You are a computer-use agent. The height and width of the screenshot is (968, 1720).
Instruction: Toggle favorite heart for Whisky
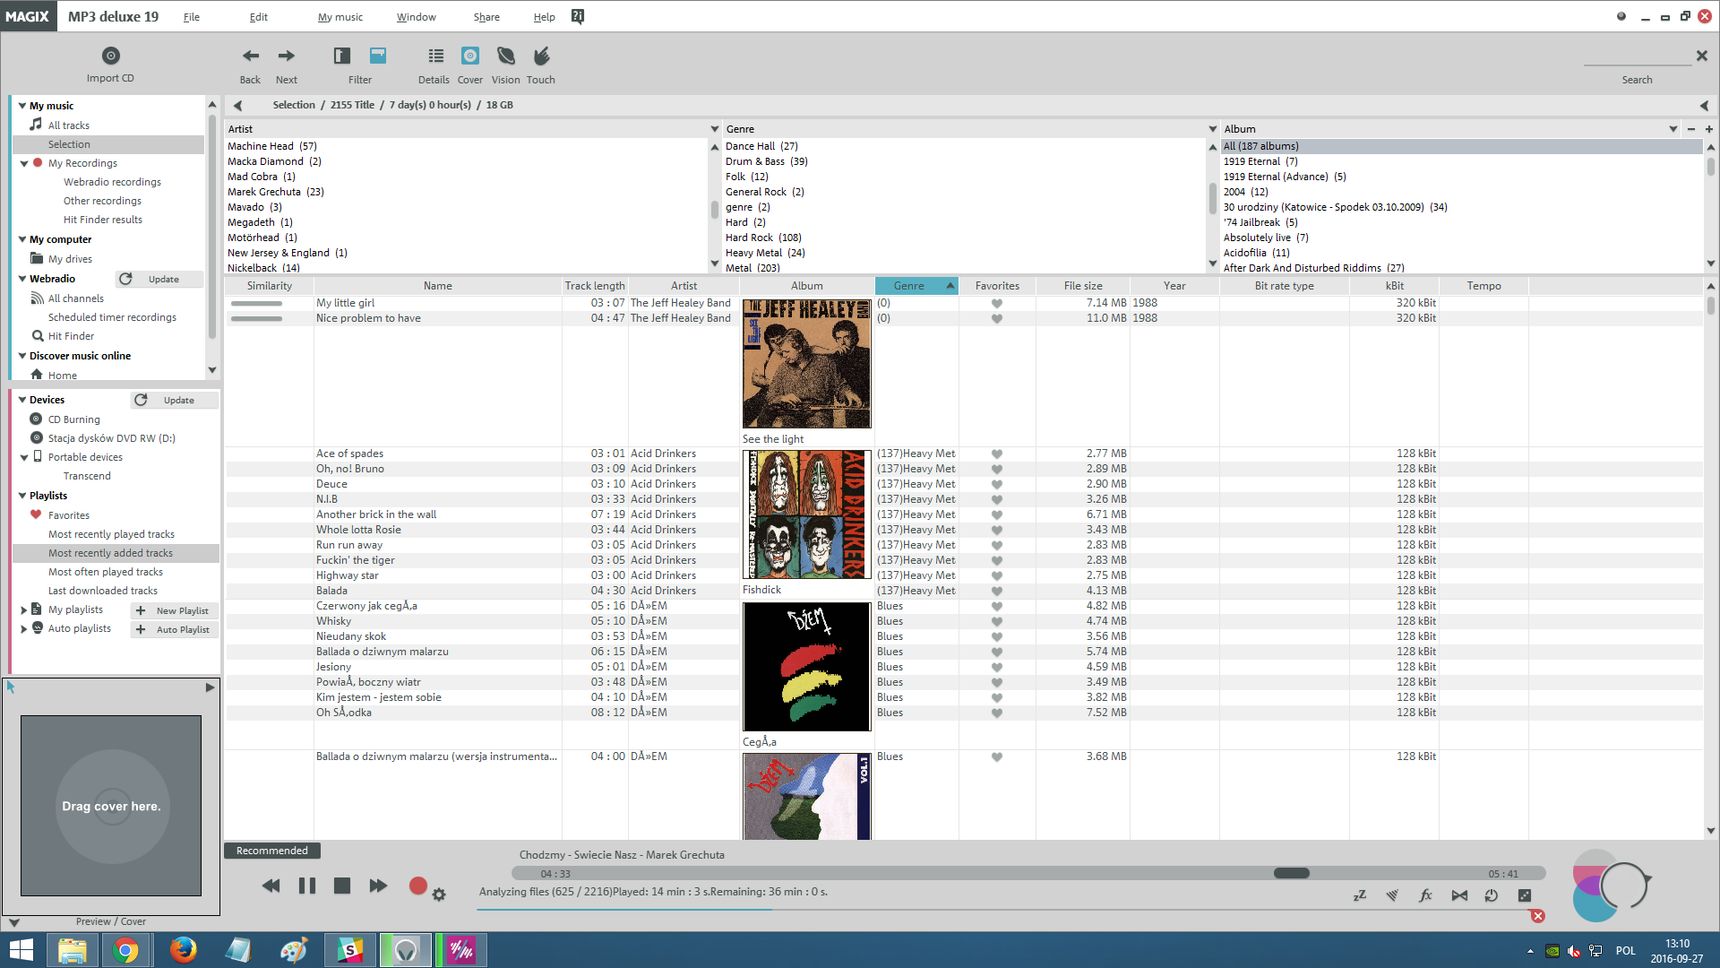[997, 621]
